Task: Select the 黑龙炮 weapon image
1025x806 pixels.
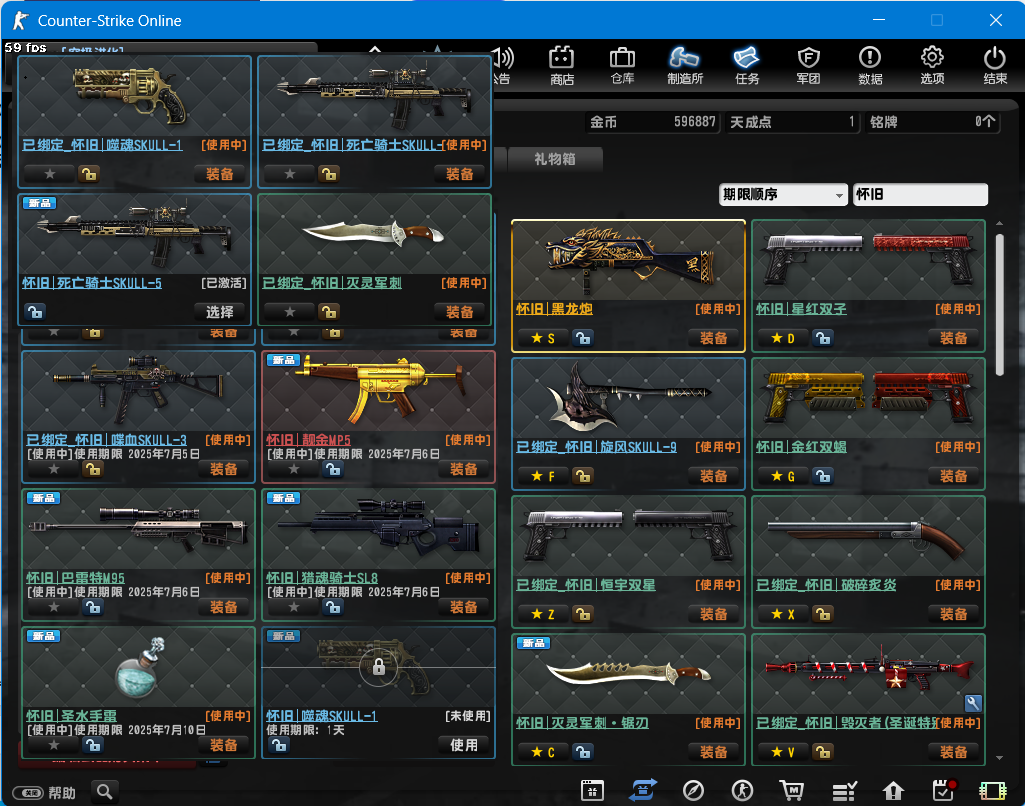Action: point(628,261)
